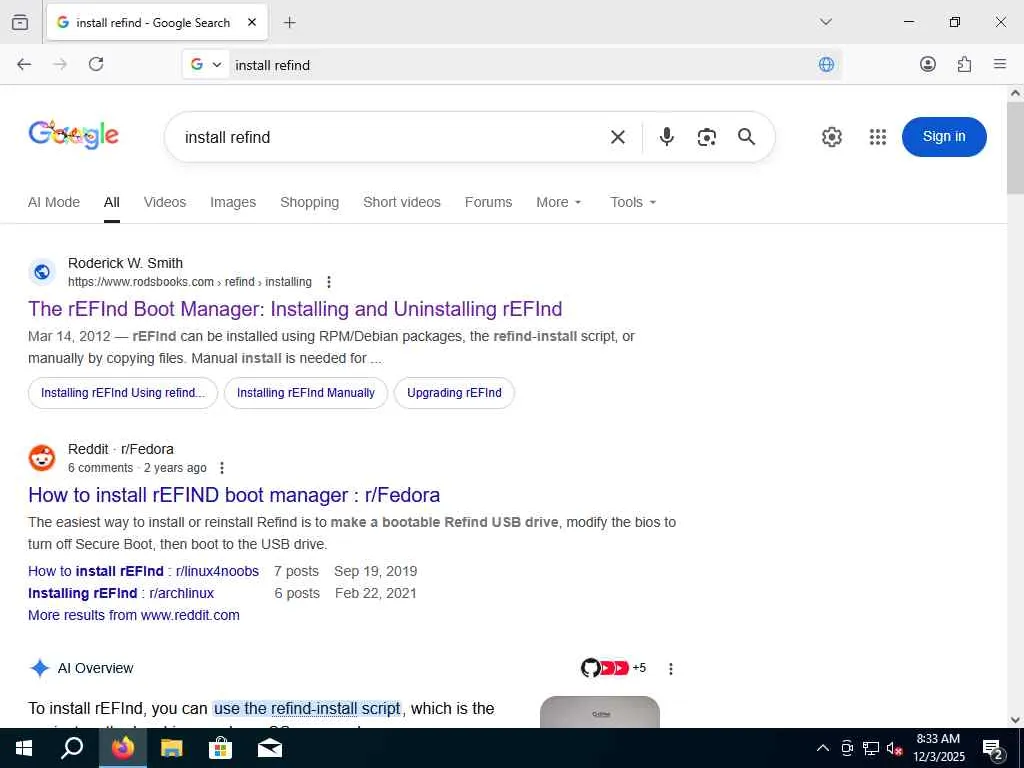Open Microsoft Store from the taskbar
The height and width of the screenshot is (768, 1024).
coord(221,748)
